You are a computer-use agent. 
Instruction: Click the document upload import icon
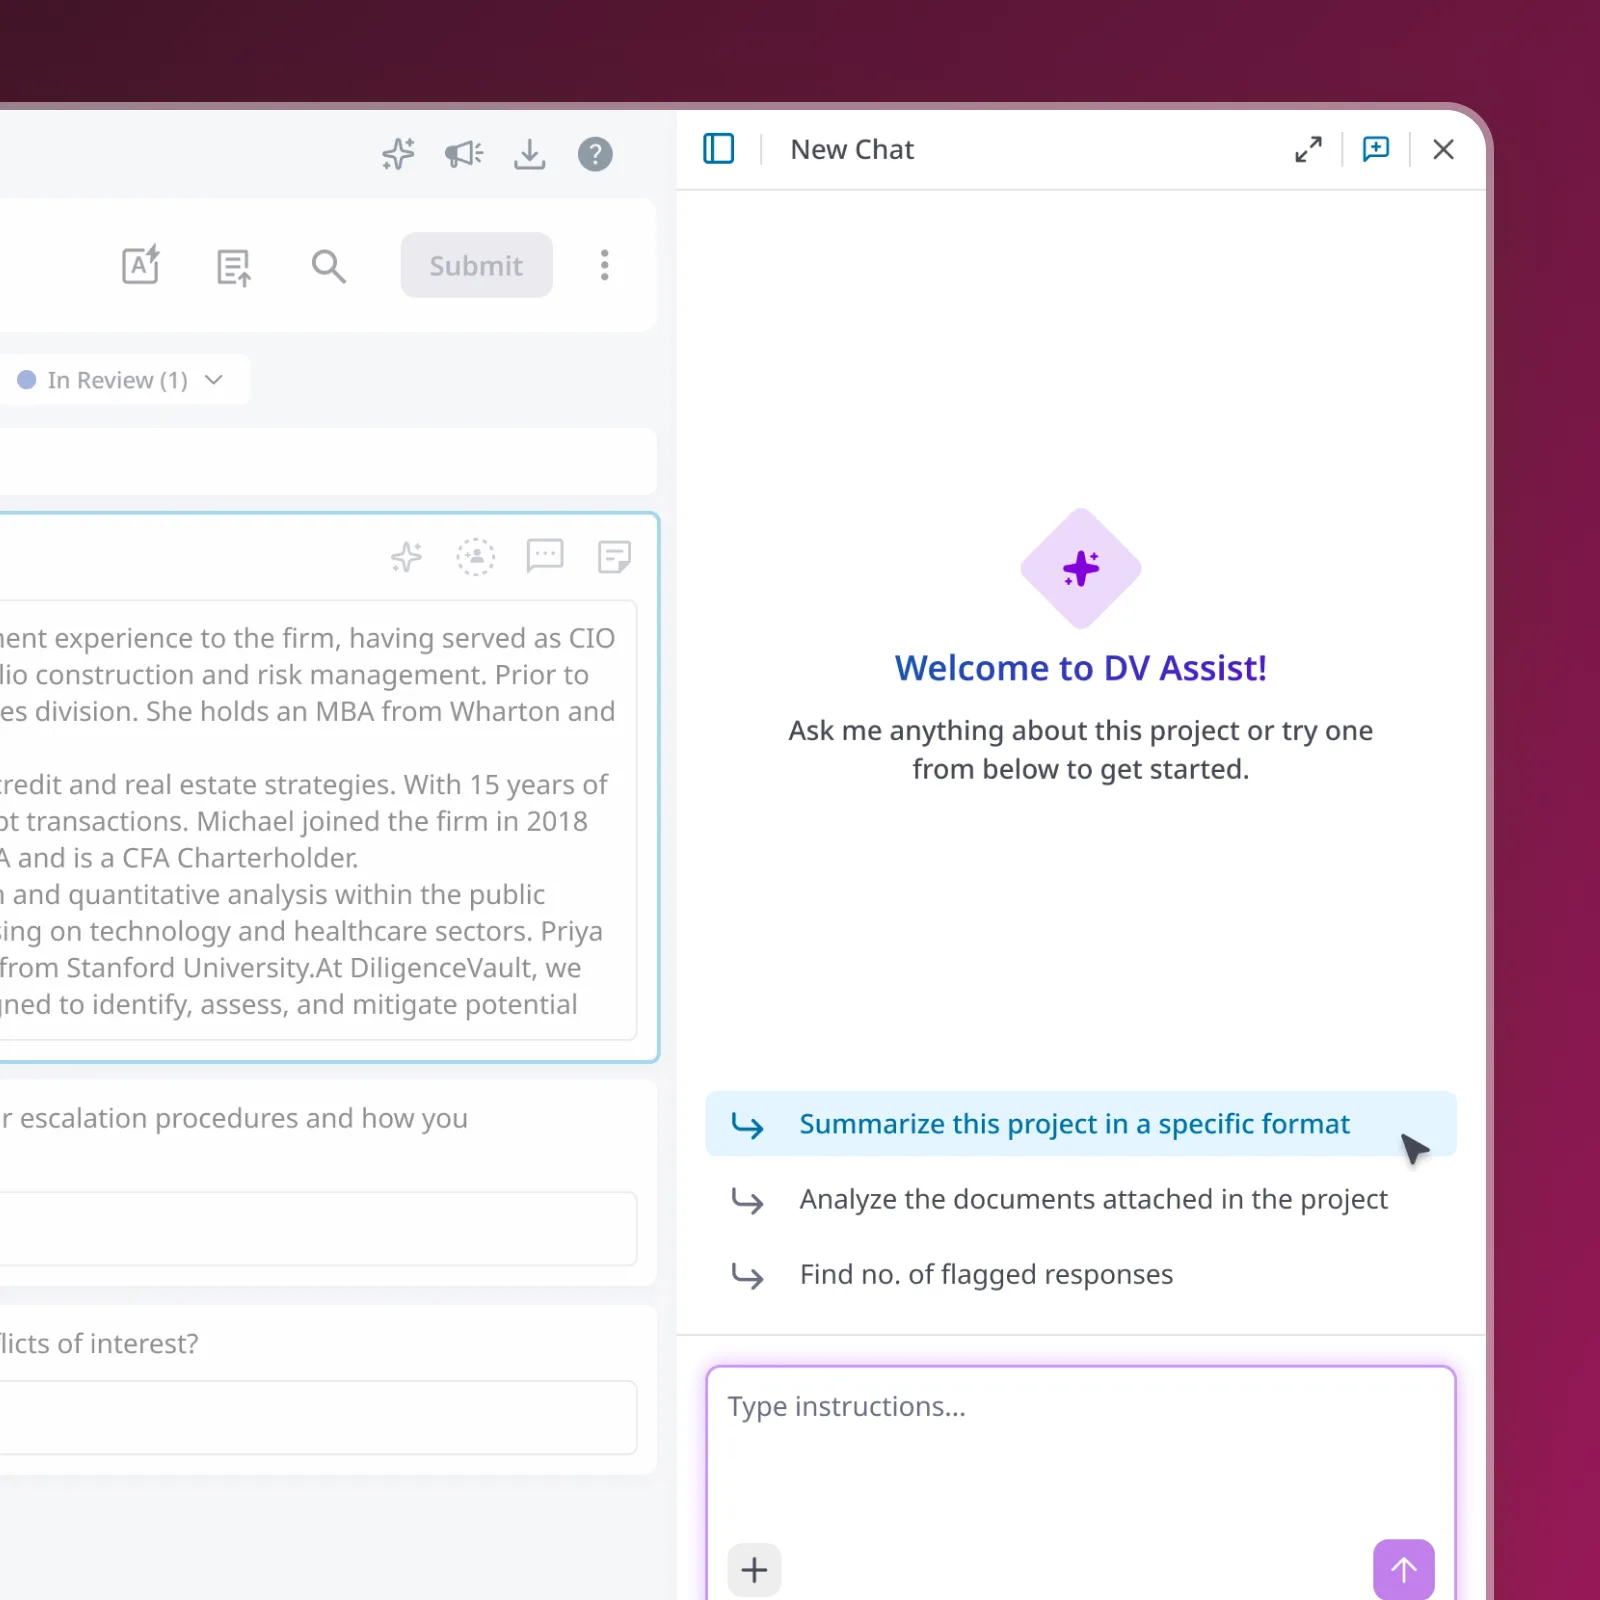click(234, 267)
